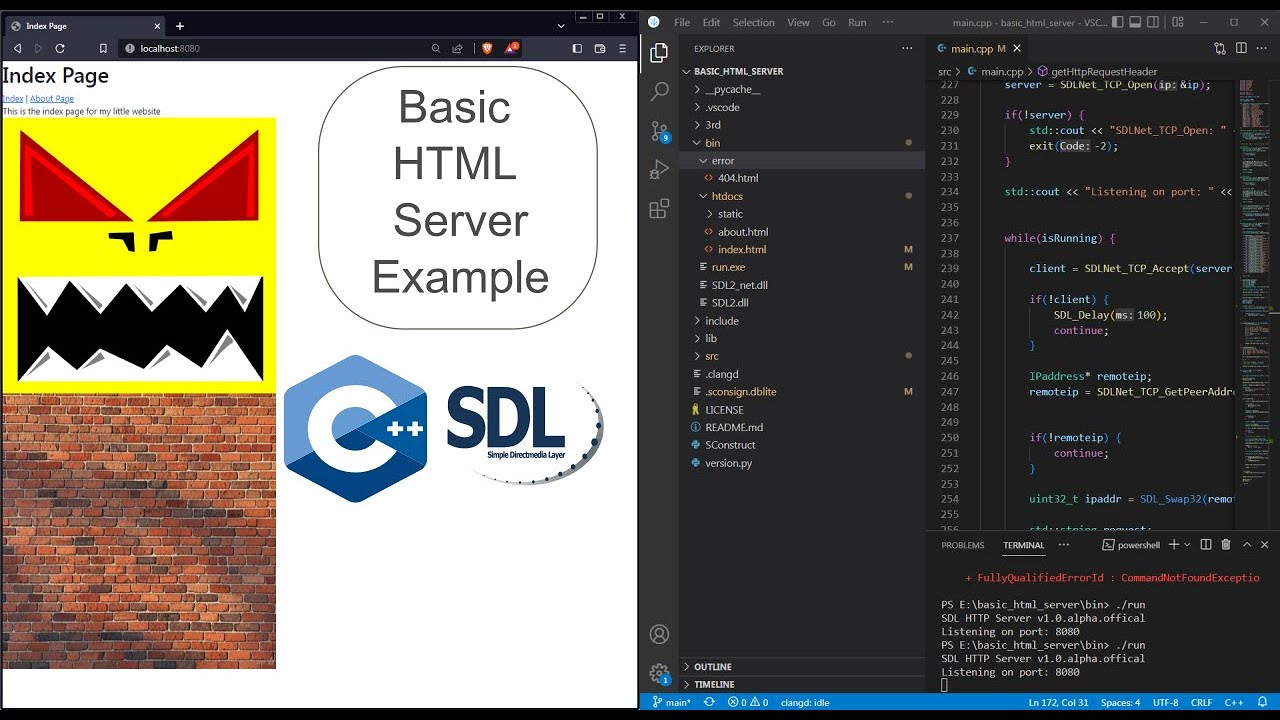Image resolution: width=1280 pixels, height=720 pixels.
Task: Open Source Control view in activity bar
Action: pyautogui.click(x=659, y=131)
